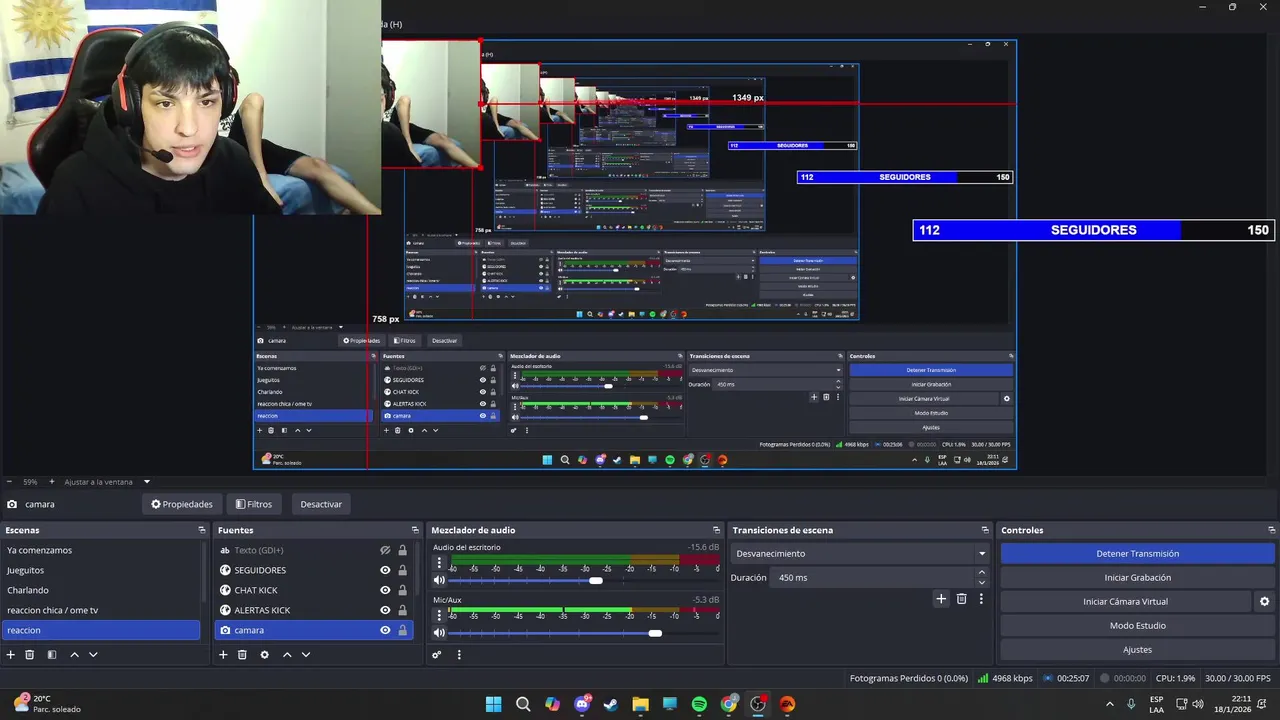Image resolution: width=1280 pixels, height=720 pixels.
Task: Open source properties gear in Fuentes toolbar
Action: 264,655
